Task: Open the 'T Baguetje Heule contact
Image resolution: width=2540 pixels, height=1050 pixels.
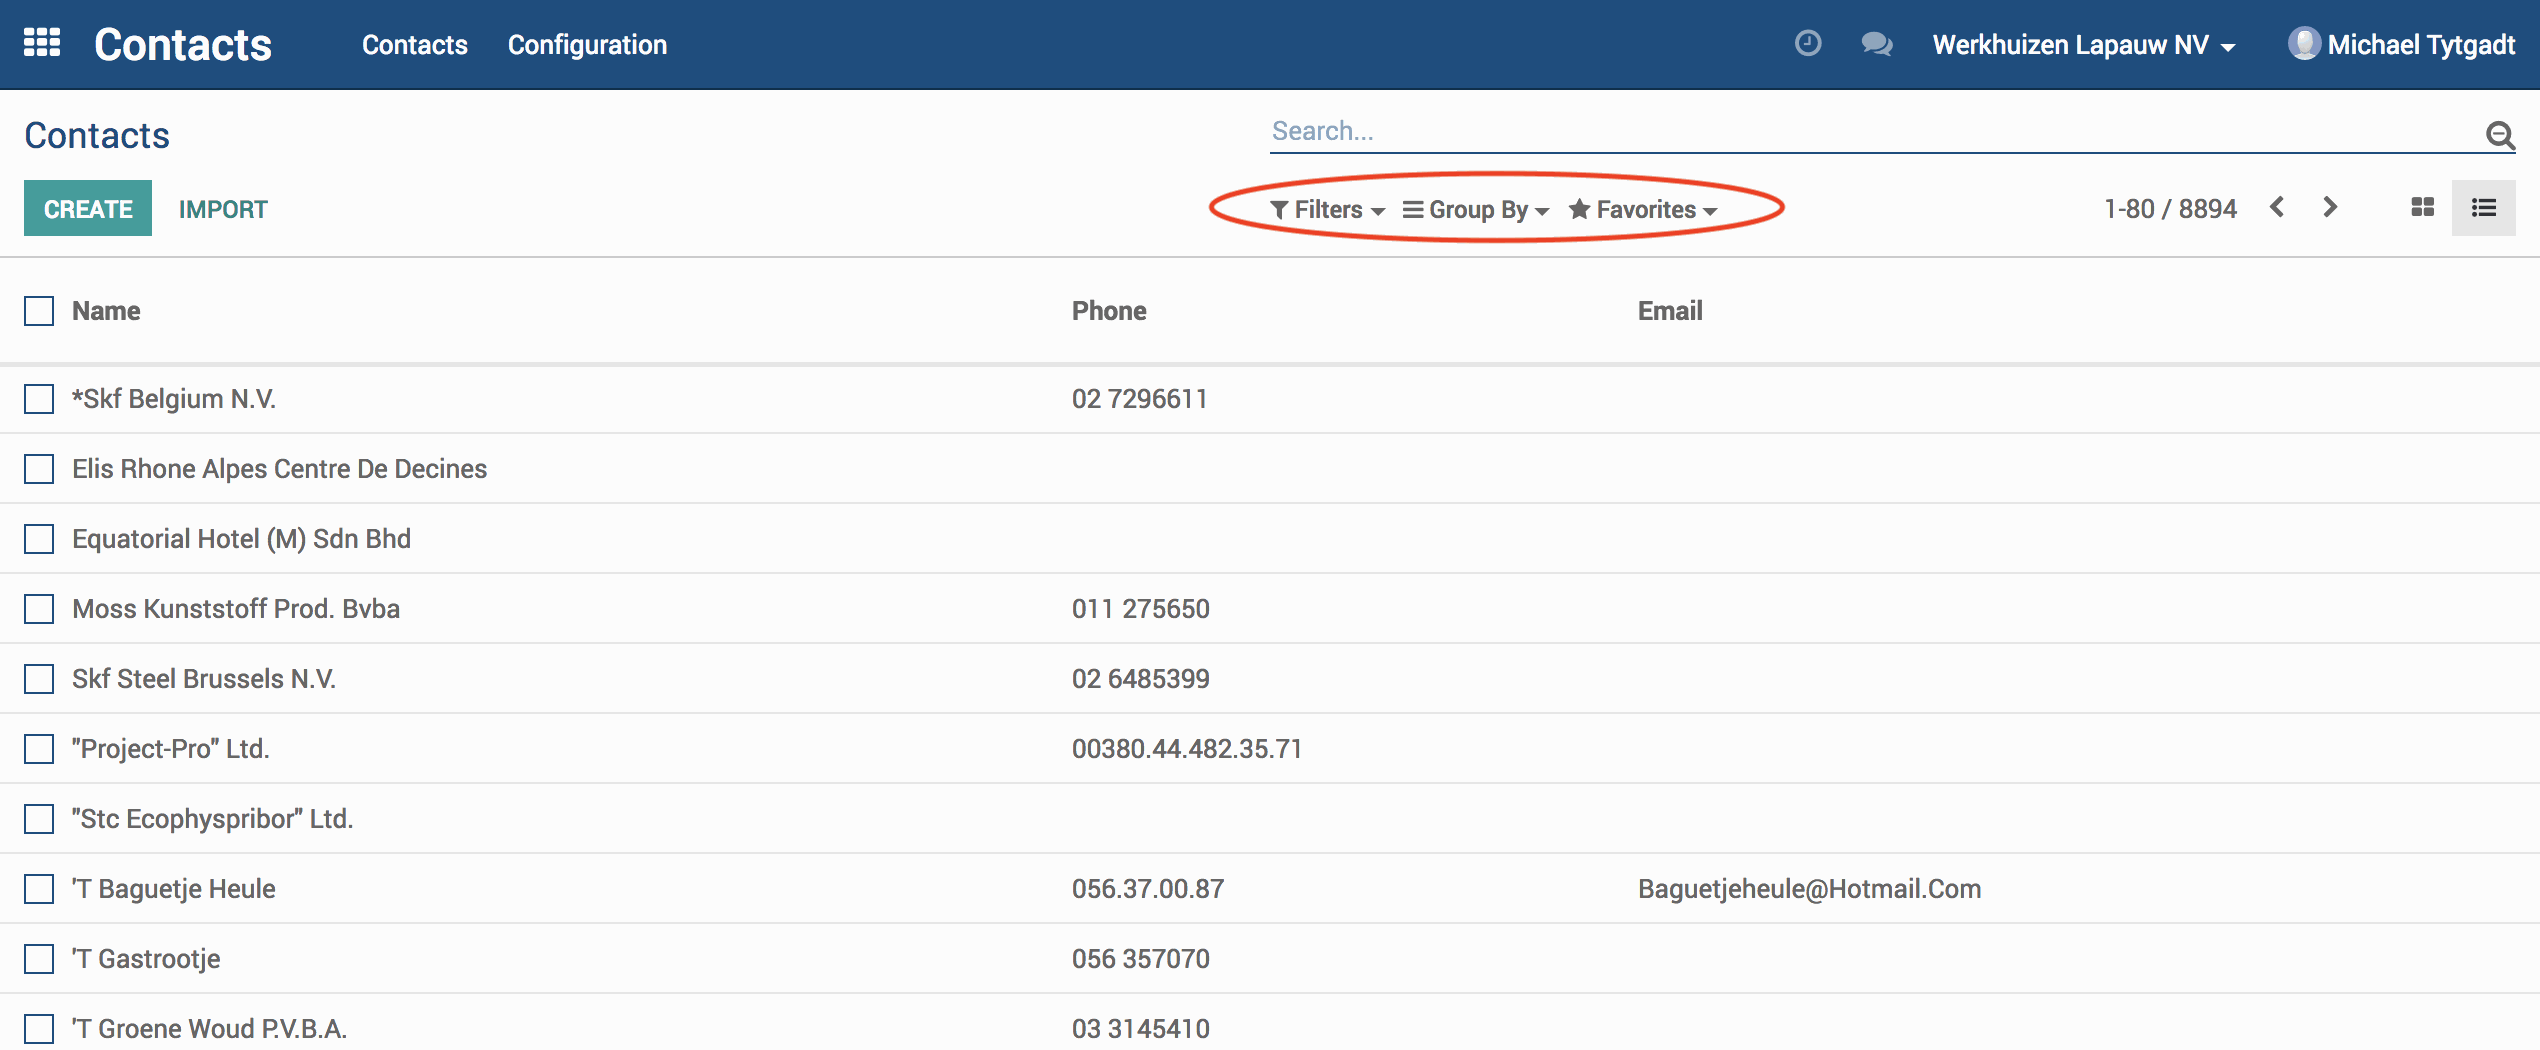Action: 174,889
